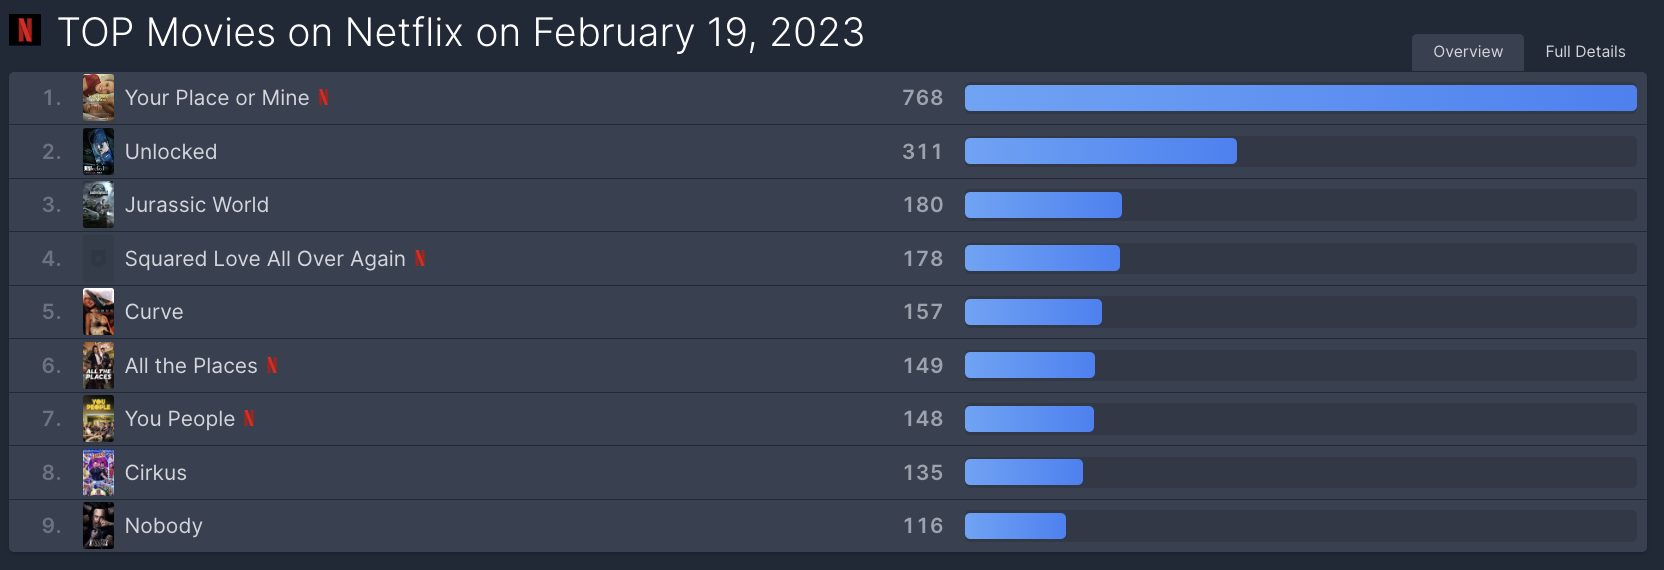Select the Cirkus poster thumbnail
Viewport: 1664px width, 570px height.
click(x=98, y=473)
